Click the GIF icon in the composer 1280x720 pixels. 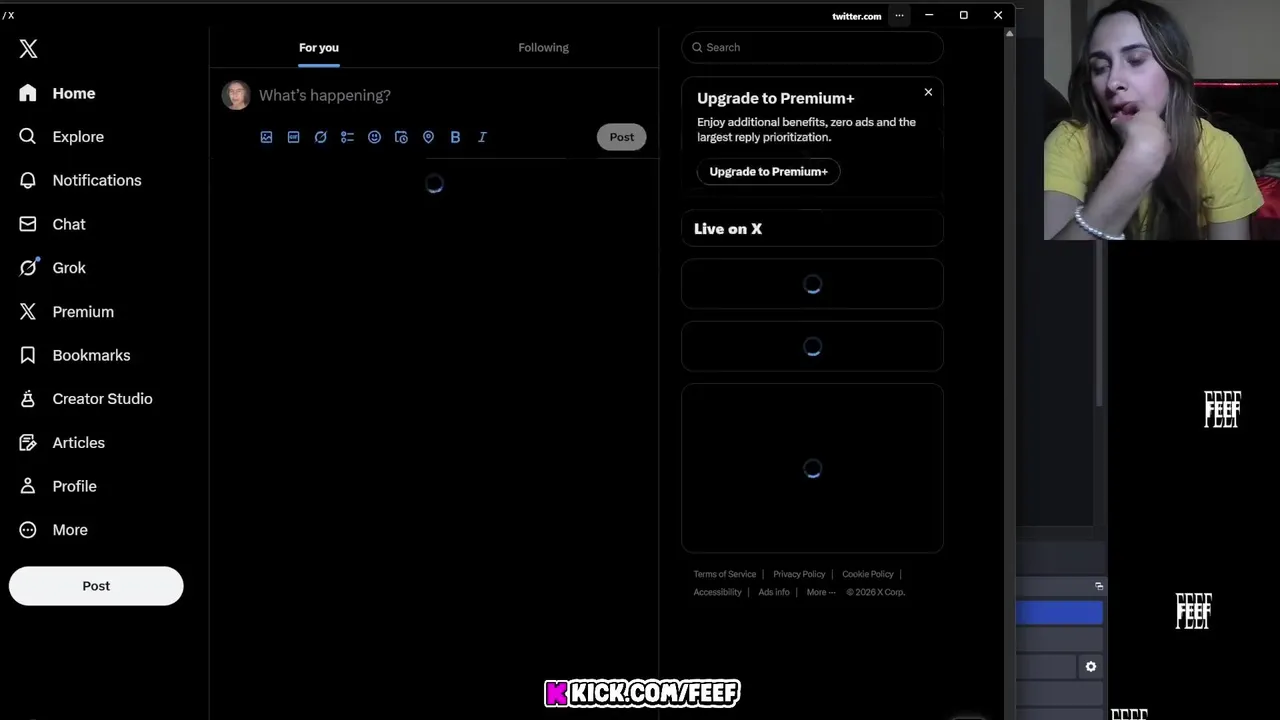[293, 137]
